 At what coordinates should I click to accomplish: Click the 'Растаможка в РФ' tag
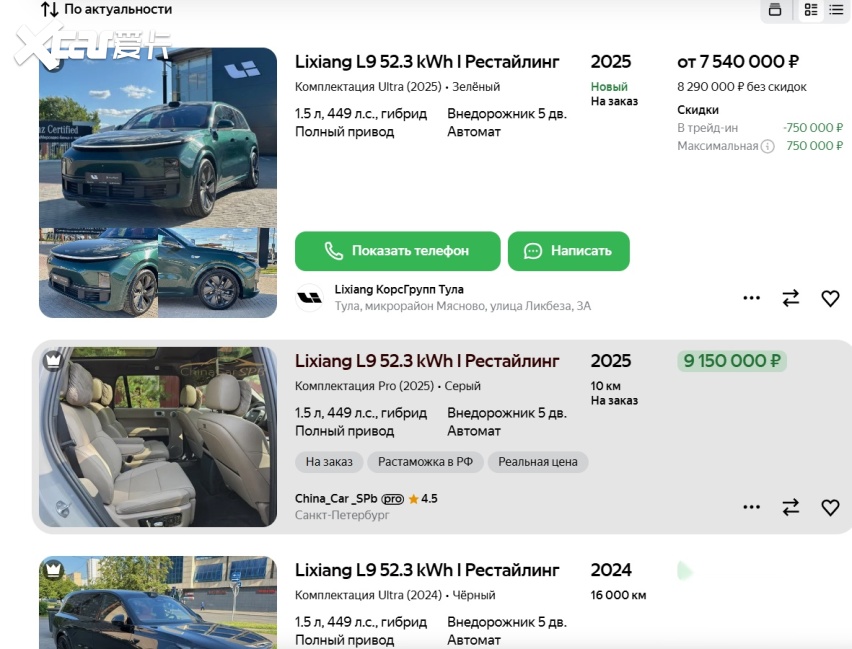click(x=425, y=462)
